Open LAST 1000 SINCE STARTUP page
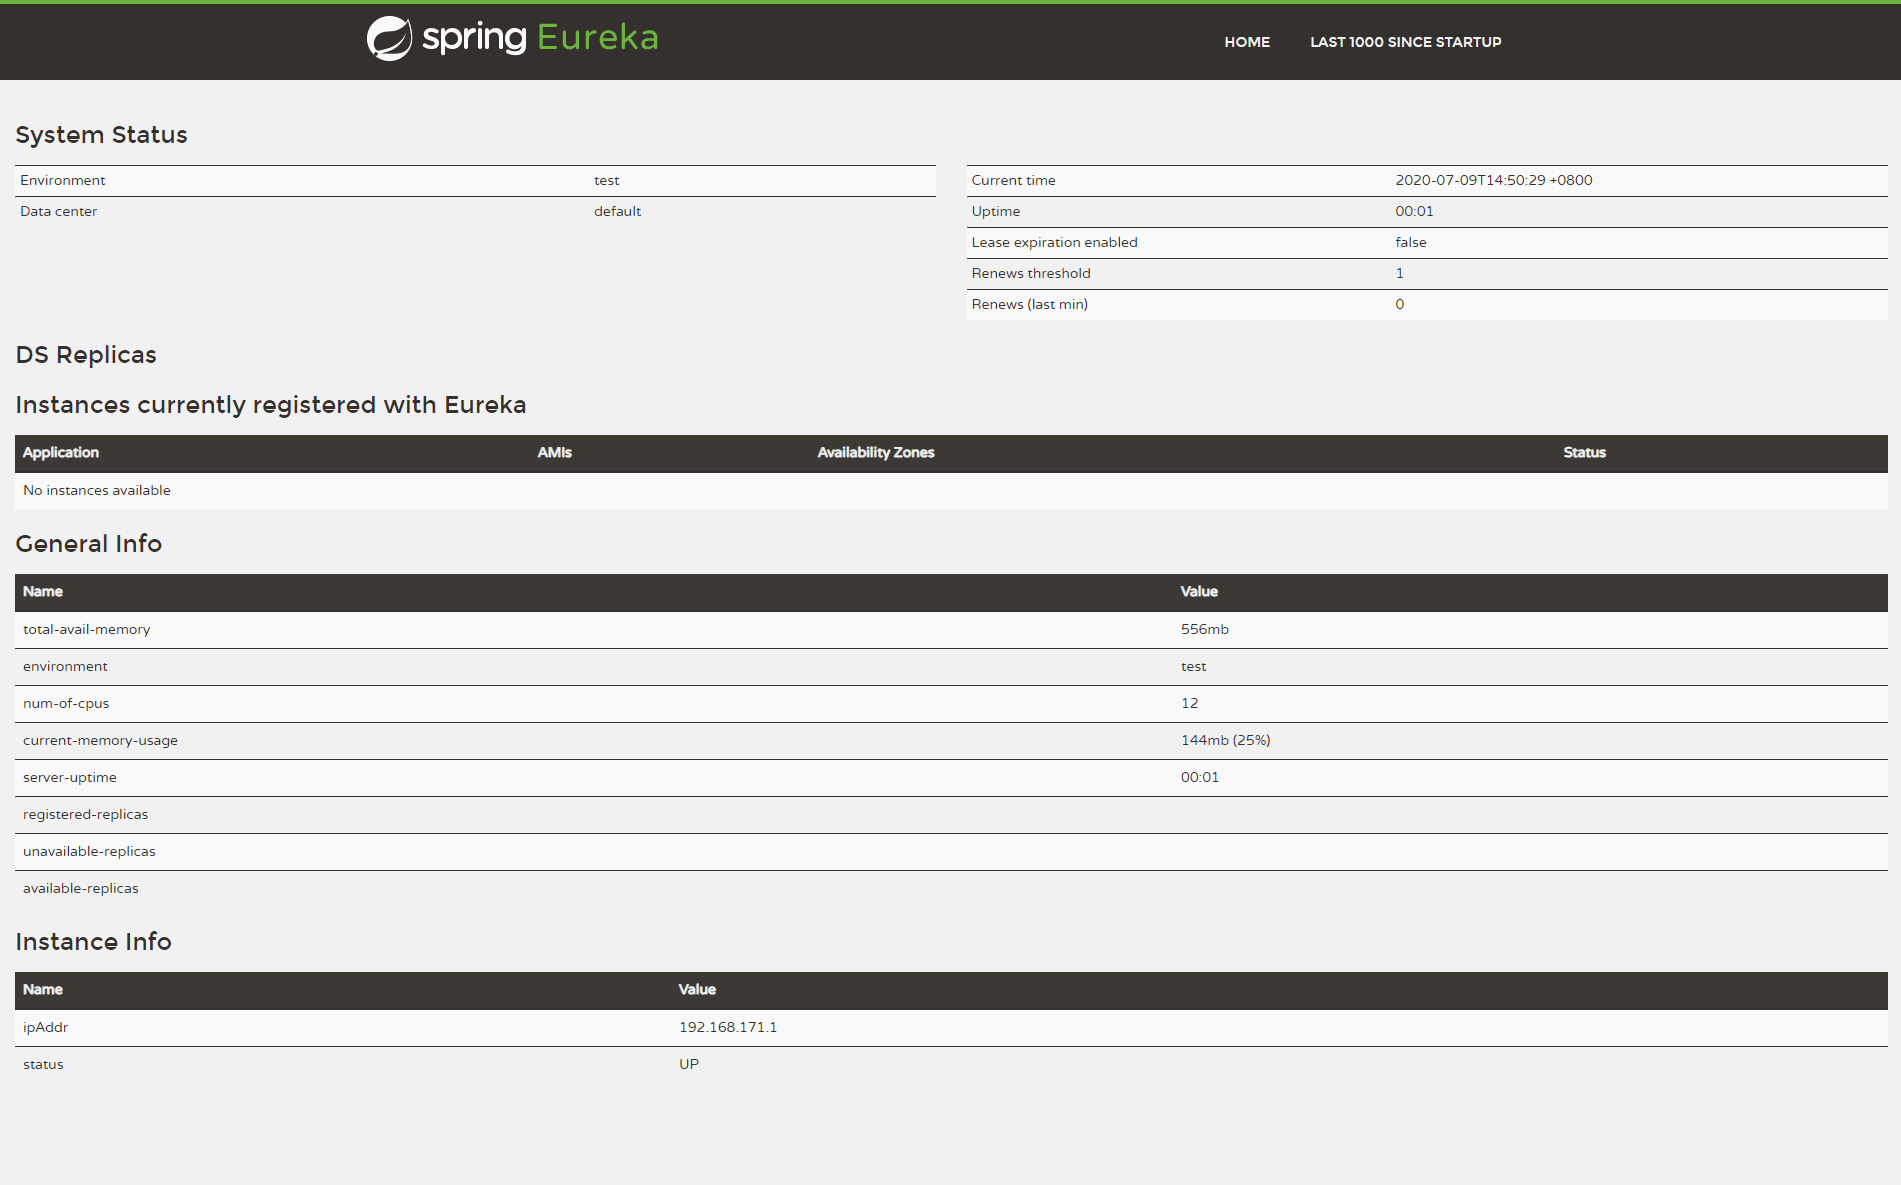The width and height of the screenshot is (1901, 1185). 1406,42
